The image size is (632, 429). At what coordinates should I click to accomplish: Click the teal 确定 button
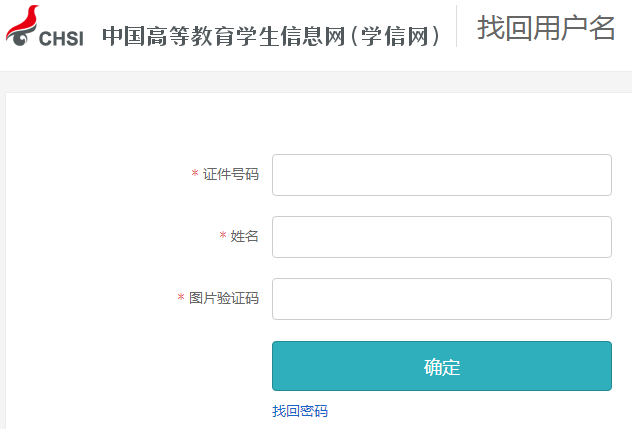[x=442, y=366]
